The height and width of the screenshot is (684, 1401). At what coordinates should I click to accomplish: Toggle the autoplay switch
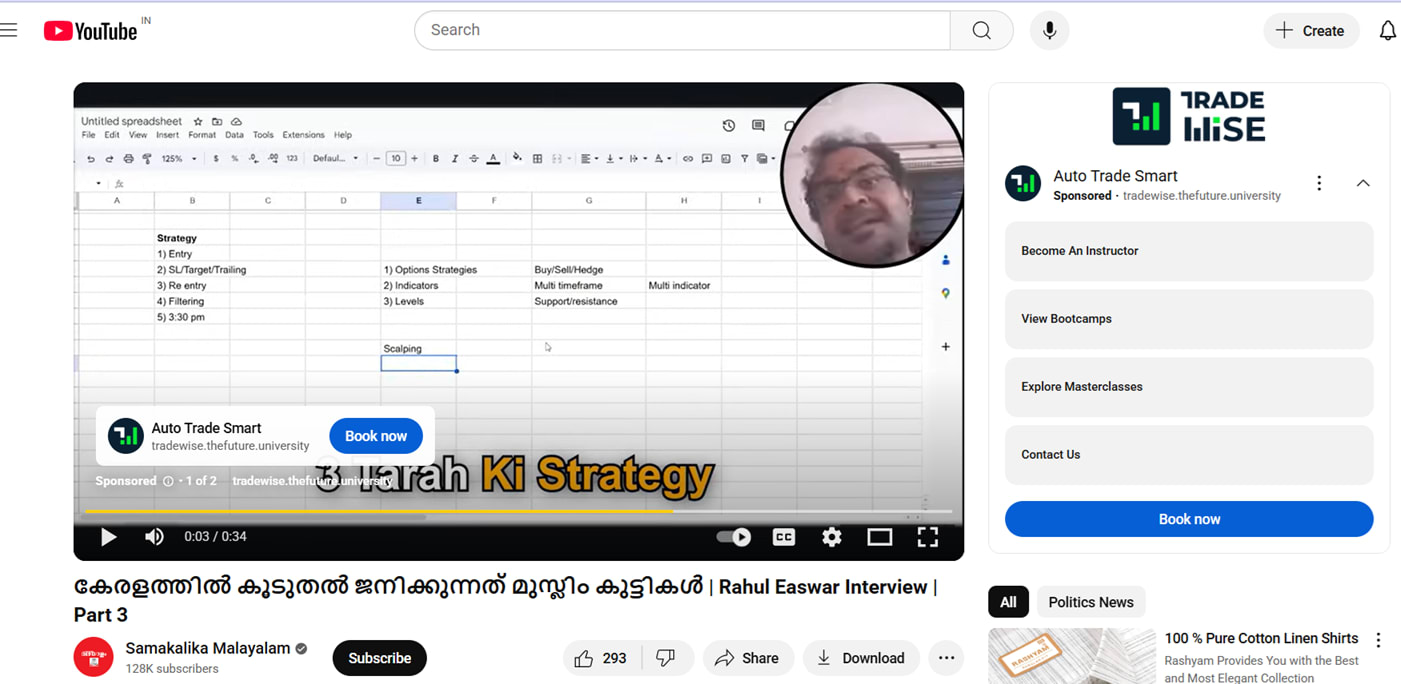pyautogui.click(x=734, y=537)
